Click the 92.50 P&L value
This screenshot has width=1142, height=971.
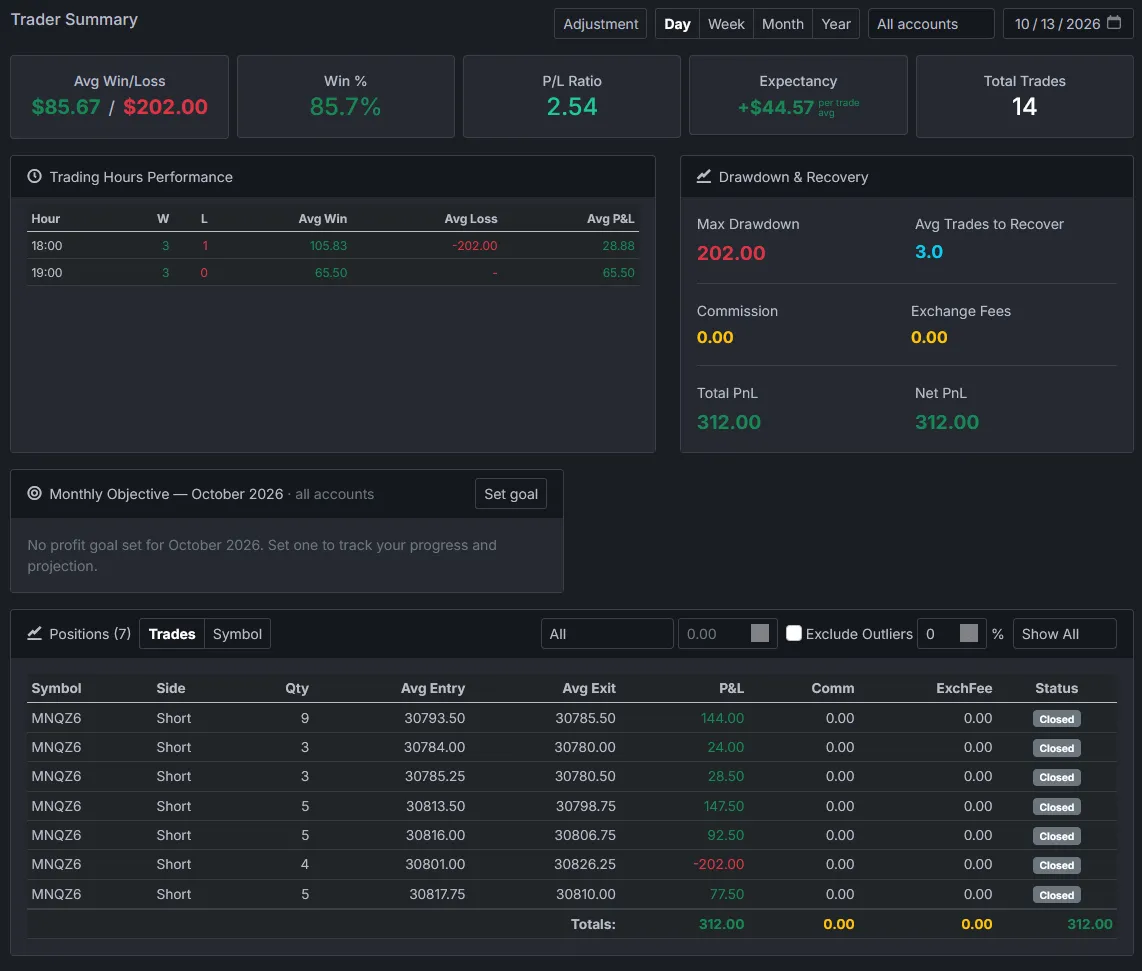(x=725, y=836)
